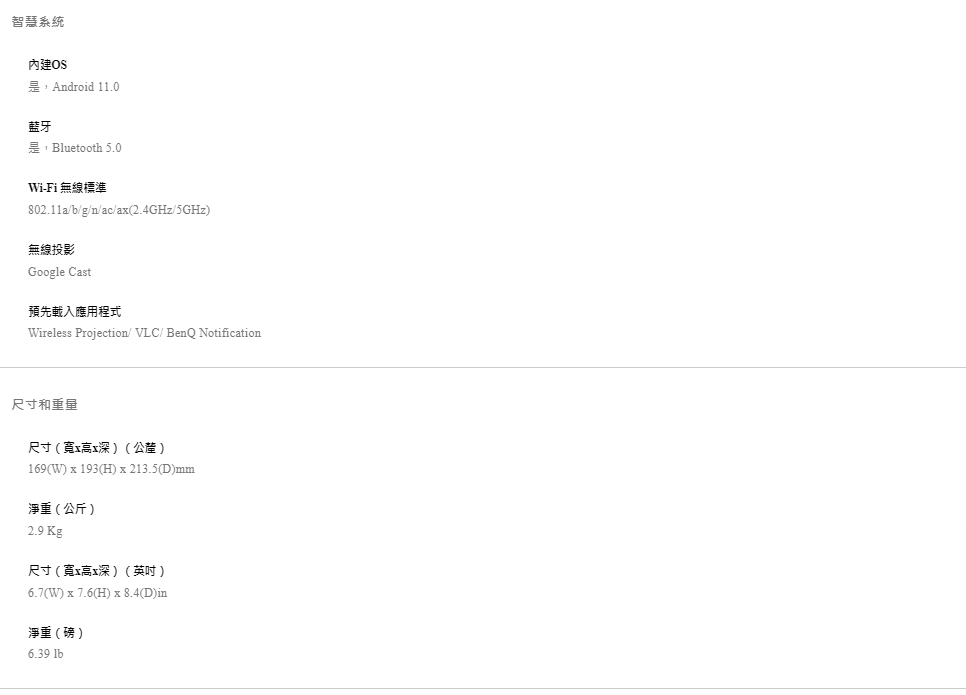
Task: Click the Wireless Projection/ VLC/ BenQ Notification text
Action: (144, 333)
